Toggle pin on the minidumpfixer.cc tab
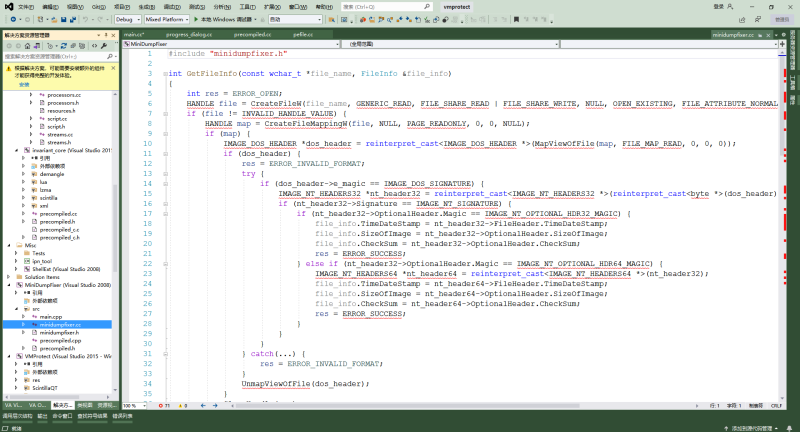Image resolution: width=800 pixels, height=432 pixels. coord(762,34)
